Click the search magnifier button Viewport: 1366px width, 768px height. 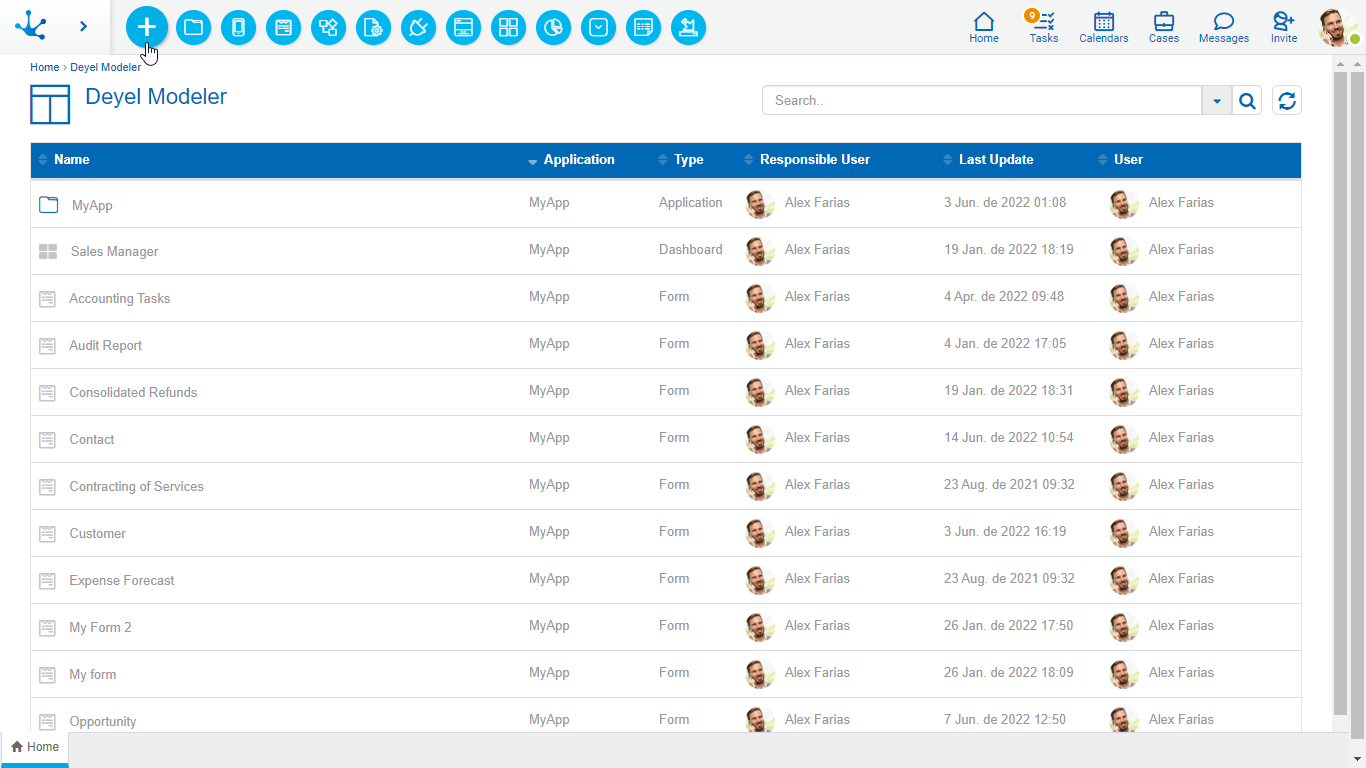coord(1247,100)
